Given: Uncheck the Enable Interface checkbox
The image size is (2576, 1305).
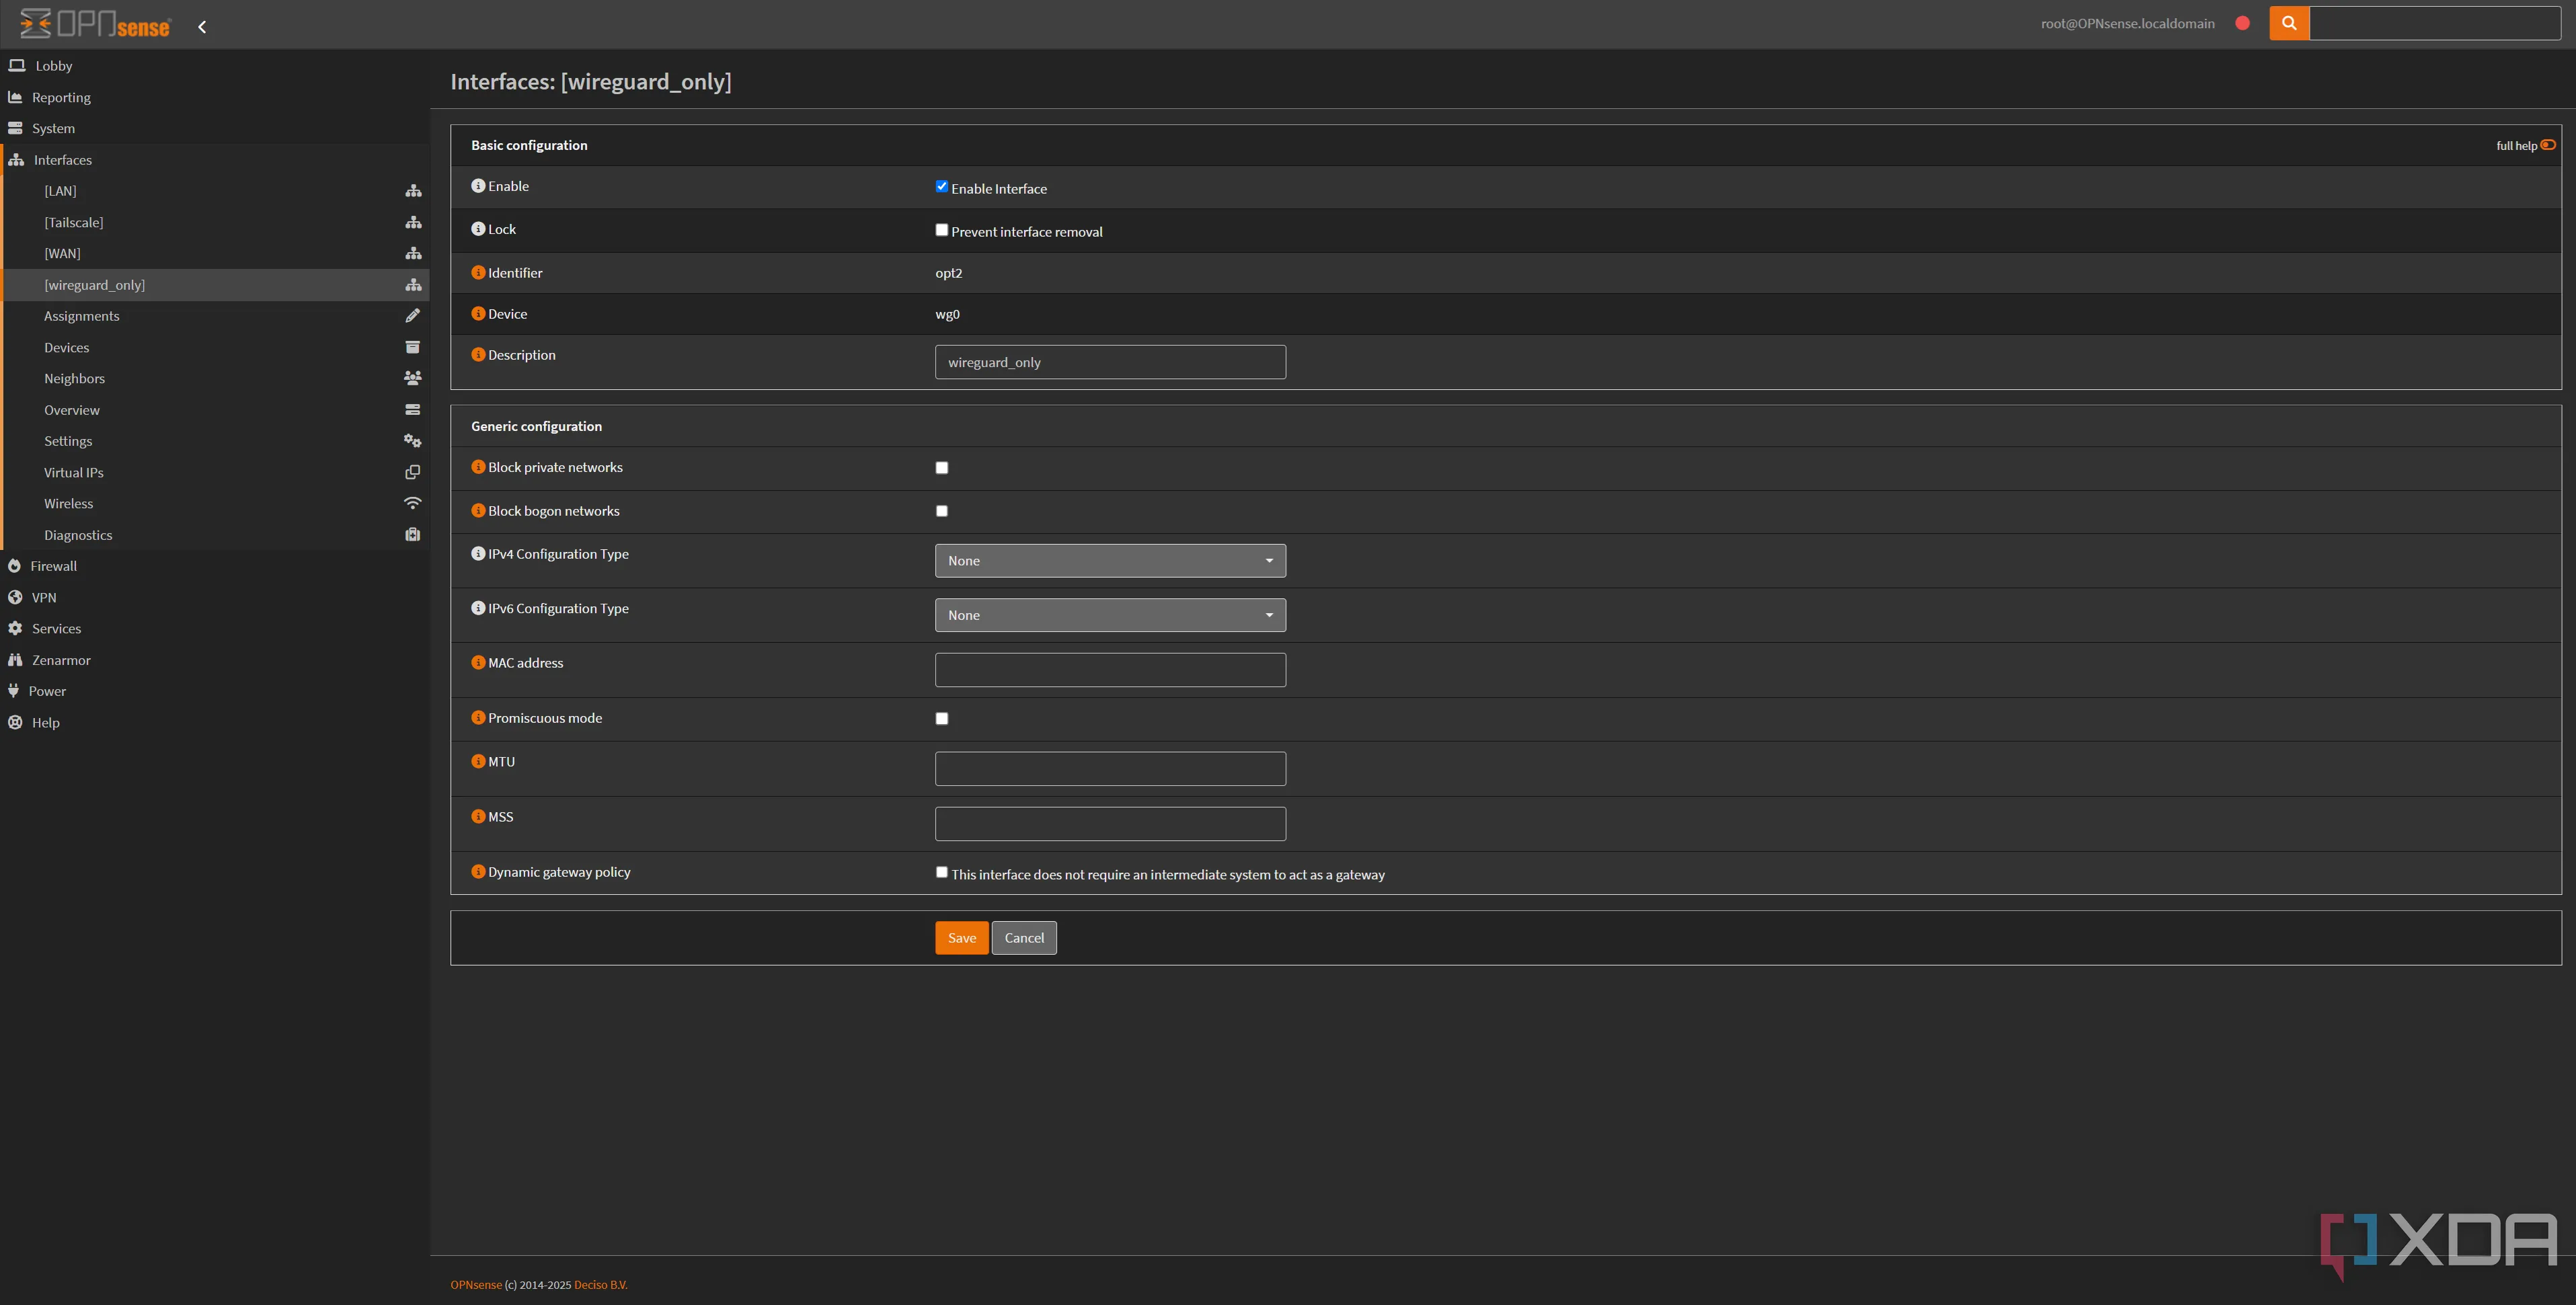Looking at the screenshot, I should (x=941, y=186).
